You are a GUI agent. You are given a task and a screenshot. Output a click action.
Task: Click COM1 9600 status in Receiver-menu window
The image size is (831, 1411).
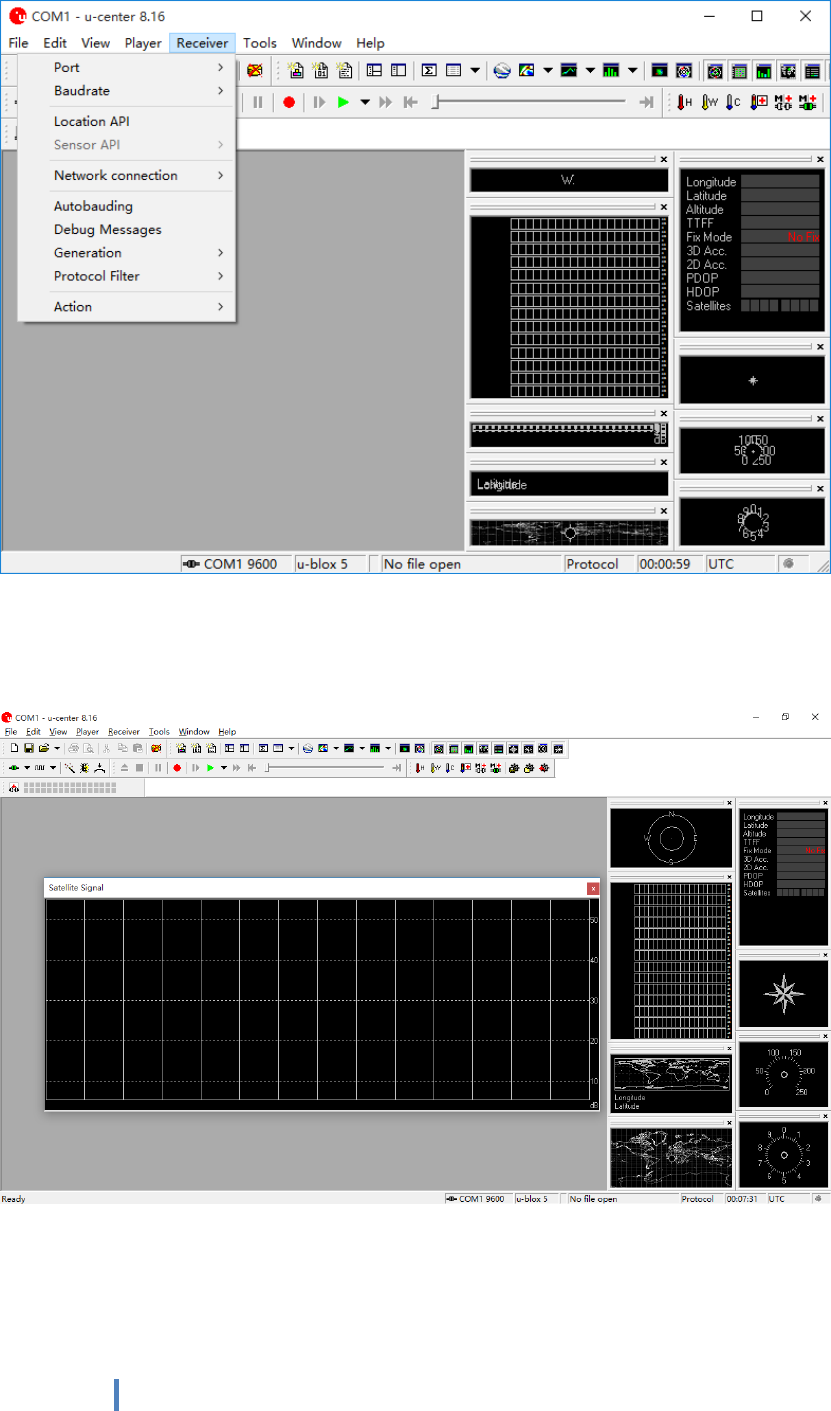tap(236, 564)
